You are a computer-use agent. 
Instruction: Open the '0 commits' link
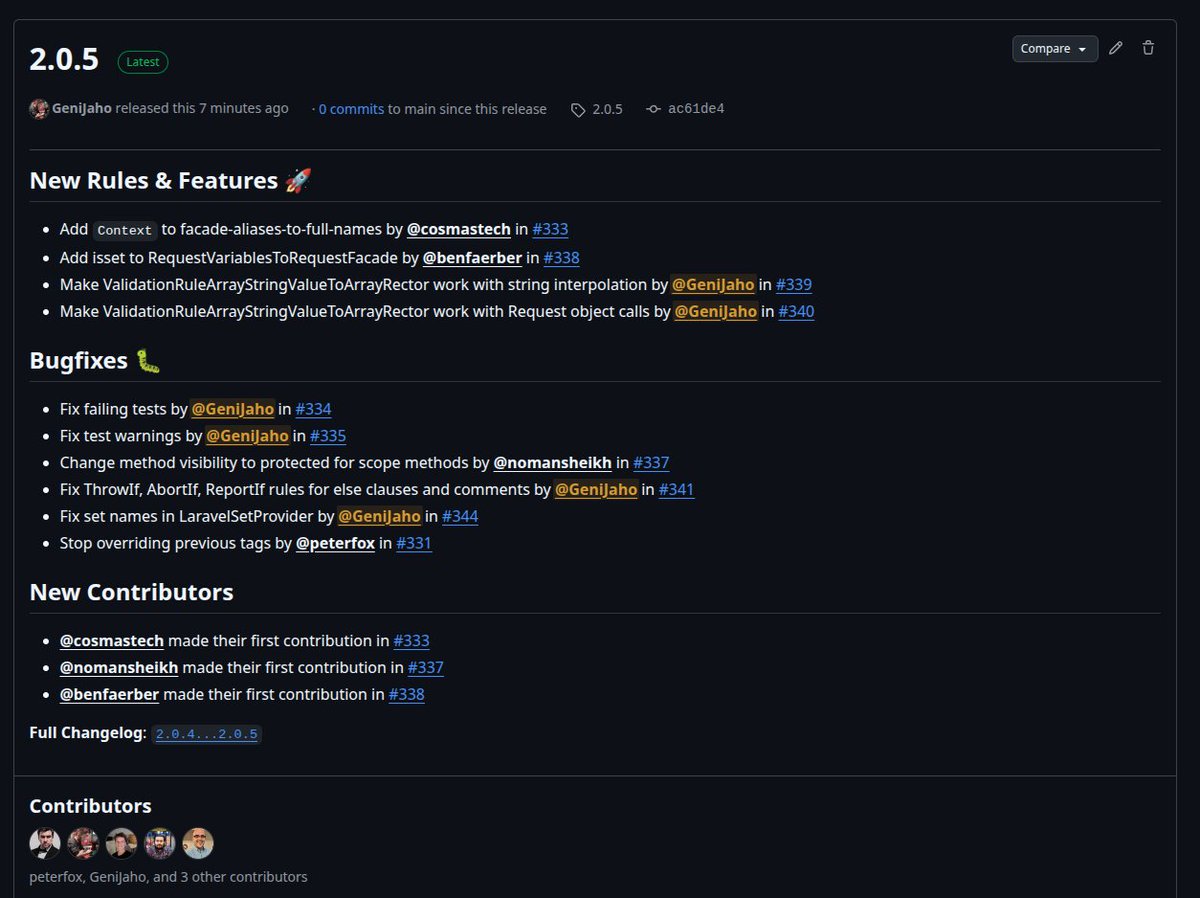point(351,109)
